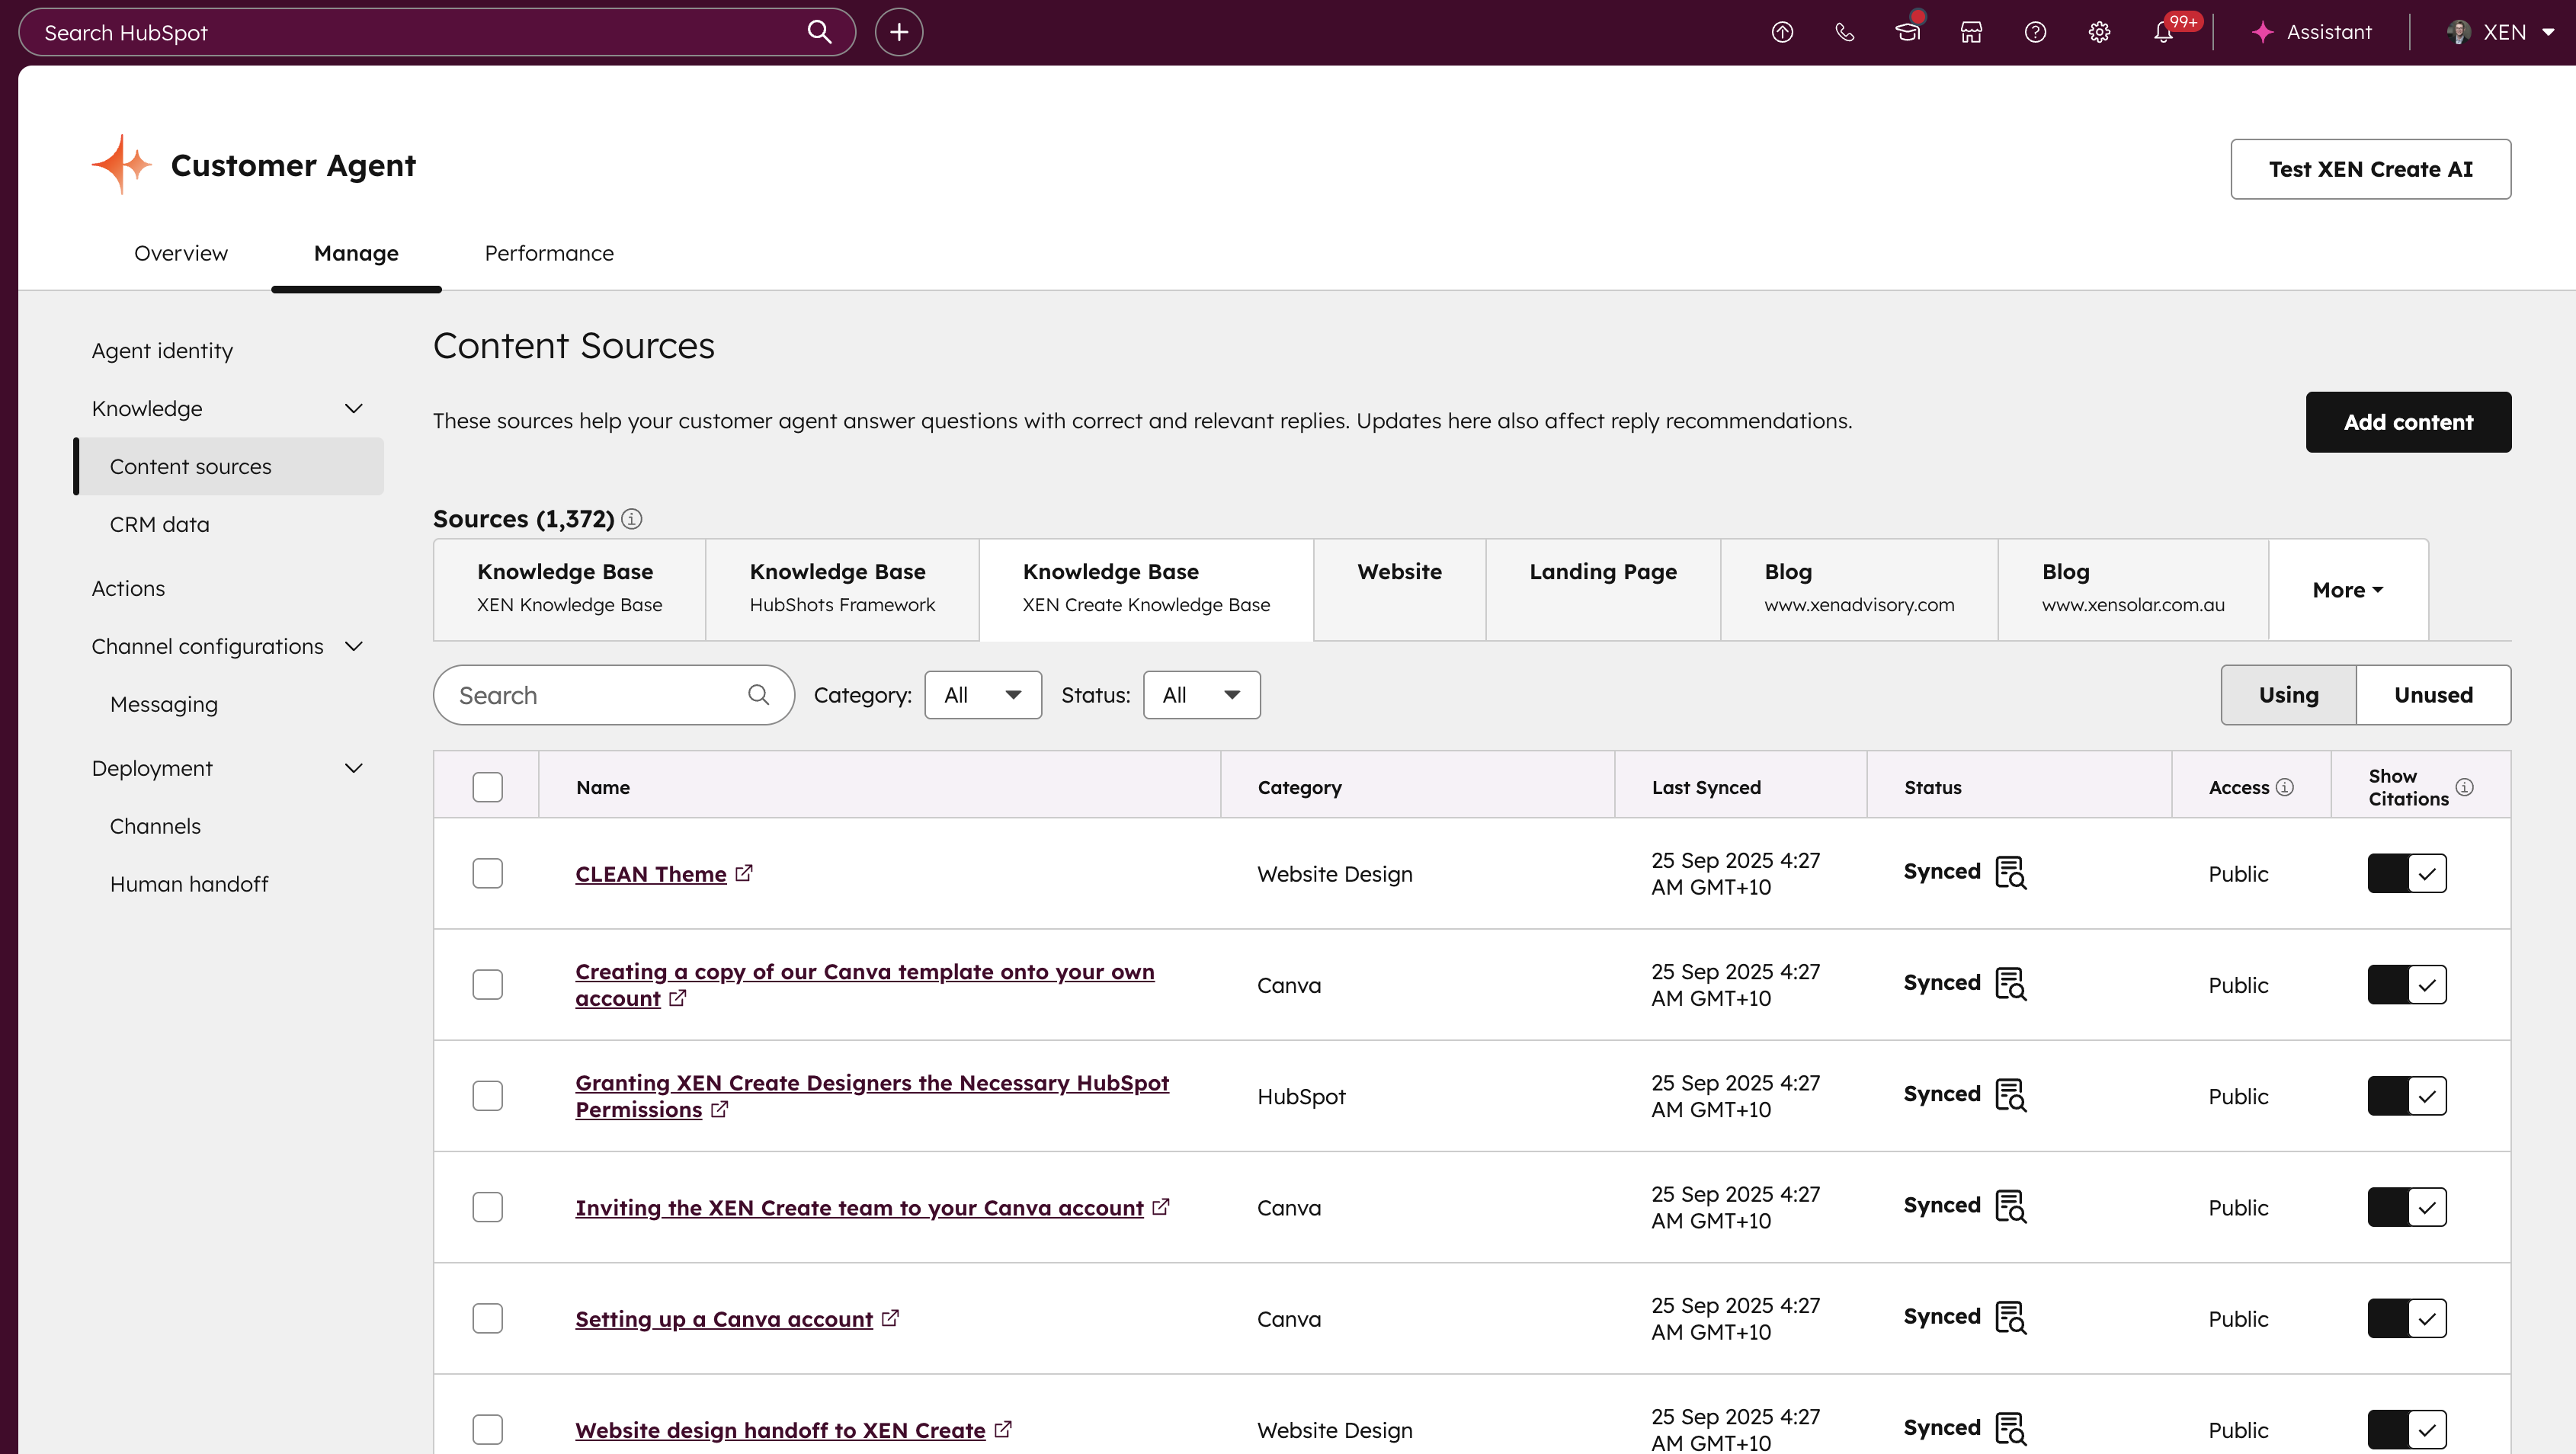Switch to the Performance tab
The image size is (2576, 1454).
point(549,253)
